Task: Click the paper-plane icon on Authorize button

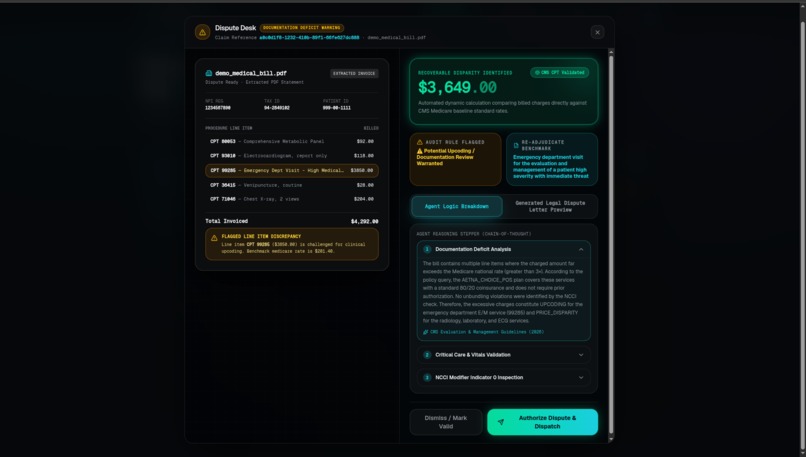Action: [x=501, y=422]
